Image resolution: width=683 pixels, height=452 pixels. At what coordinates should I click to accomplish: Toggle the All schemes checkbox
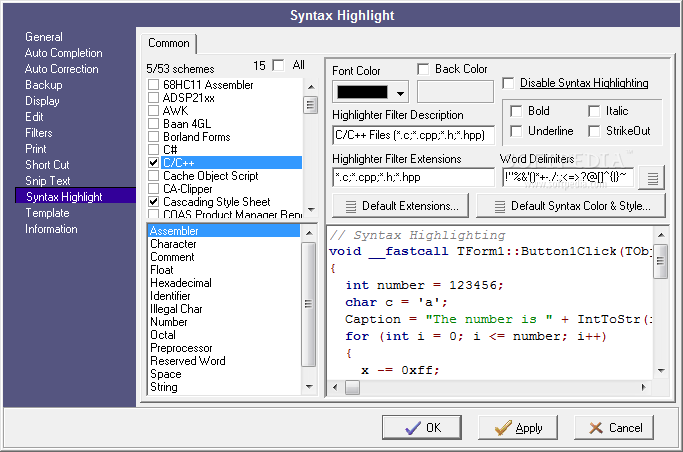[277, 65]
